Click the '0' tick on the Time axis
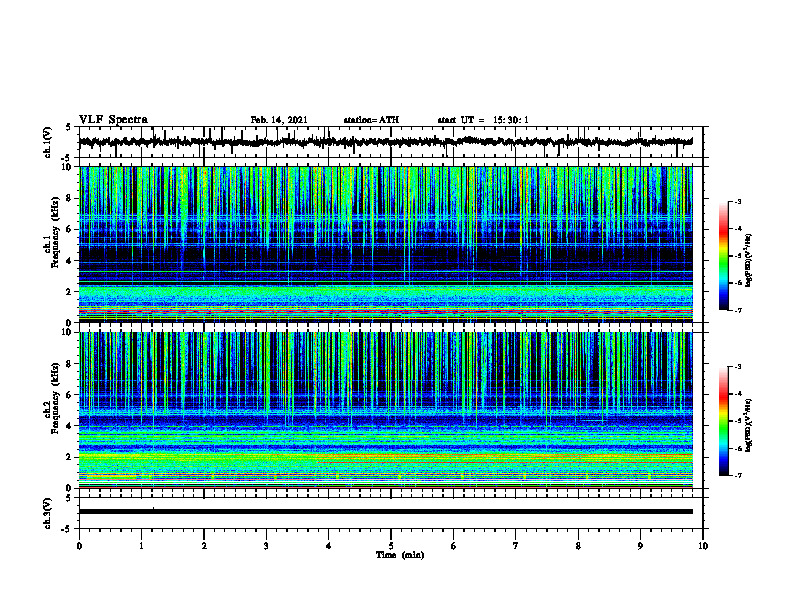This screenshot has height=612, width=792. pos(79,546)
